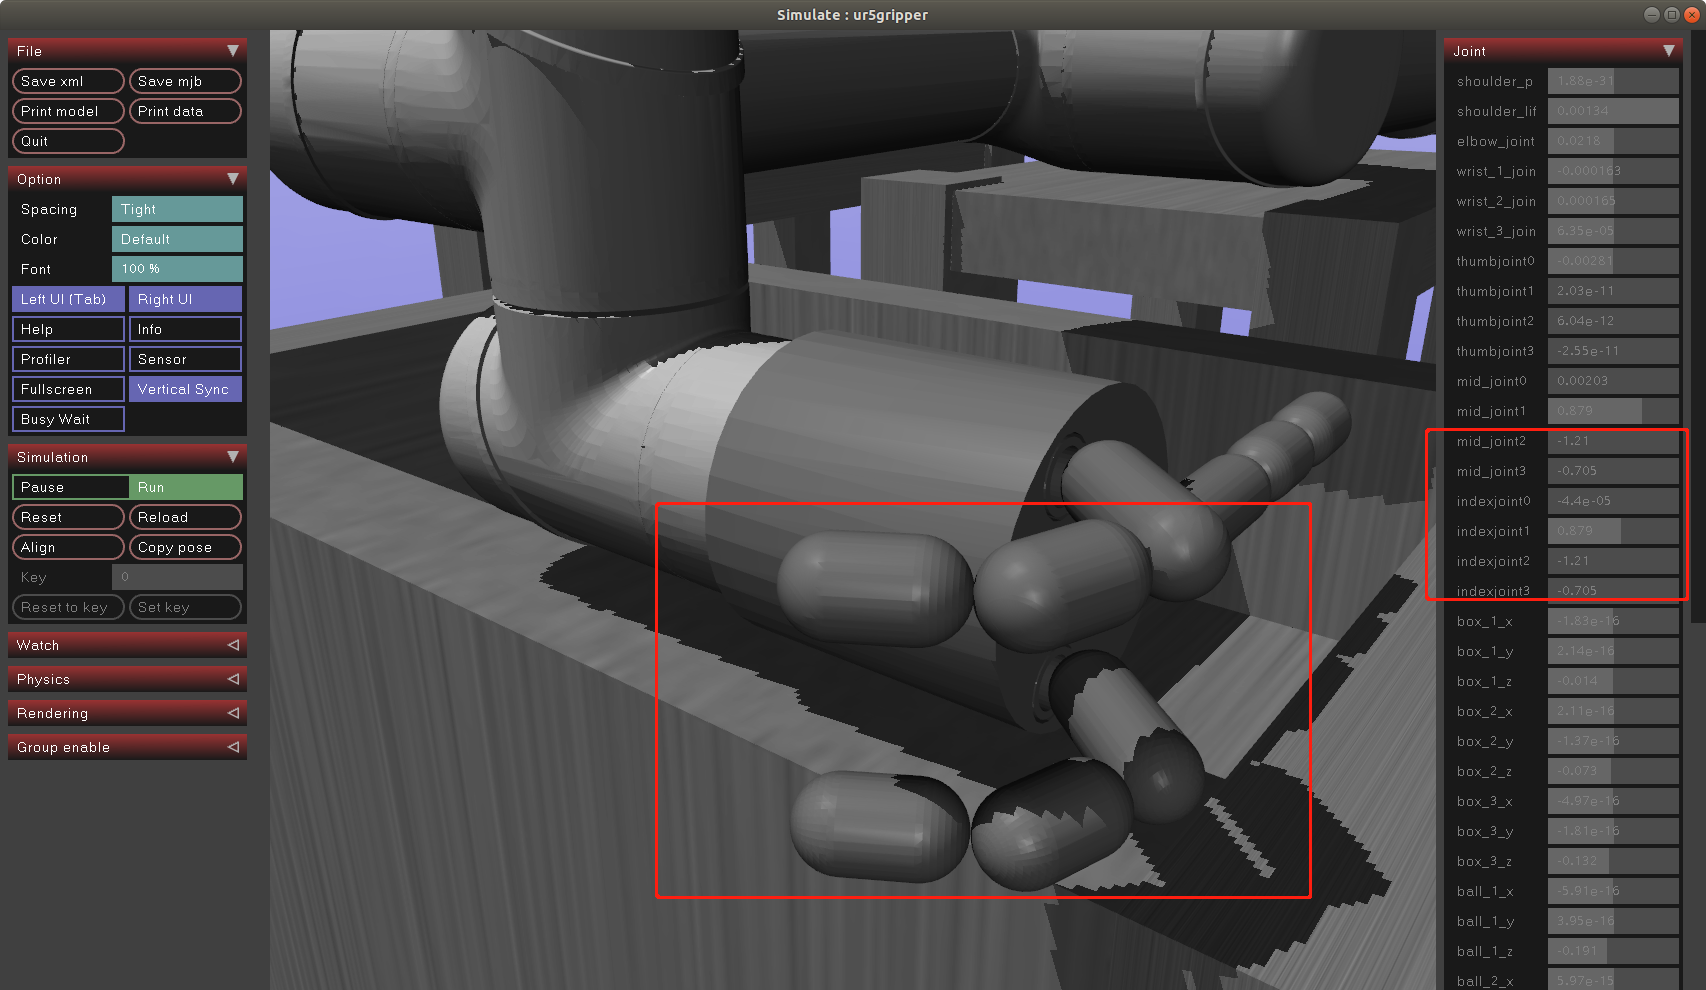Quit the simulator
1706x990 pixels.
tap(68, 141)
